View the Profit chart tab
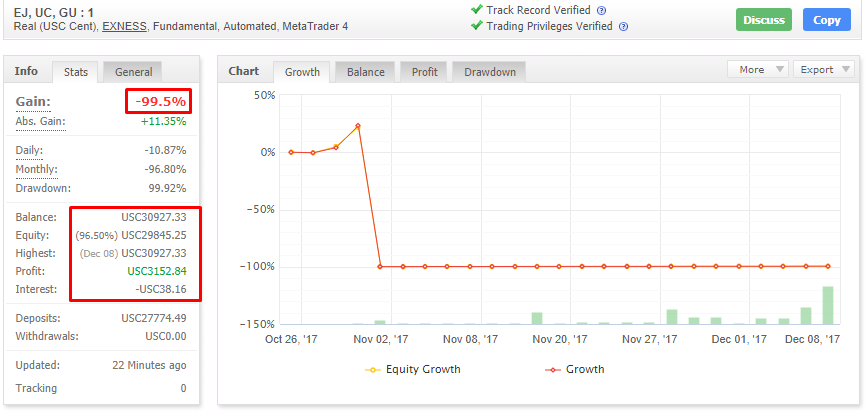Viewport: 865px width, 419px height. tap(423, 72)
